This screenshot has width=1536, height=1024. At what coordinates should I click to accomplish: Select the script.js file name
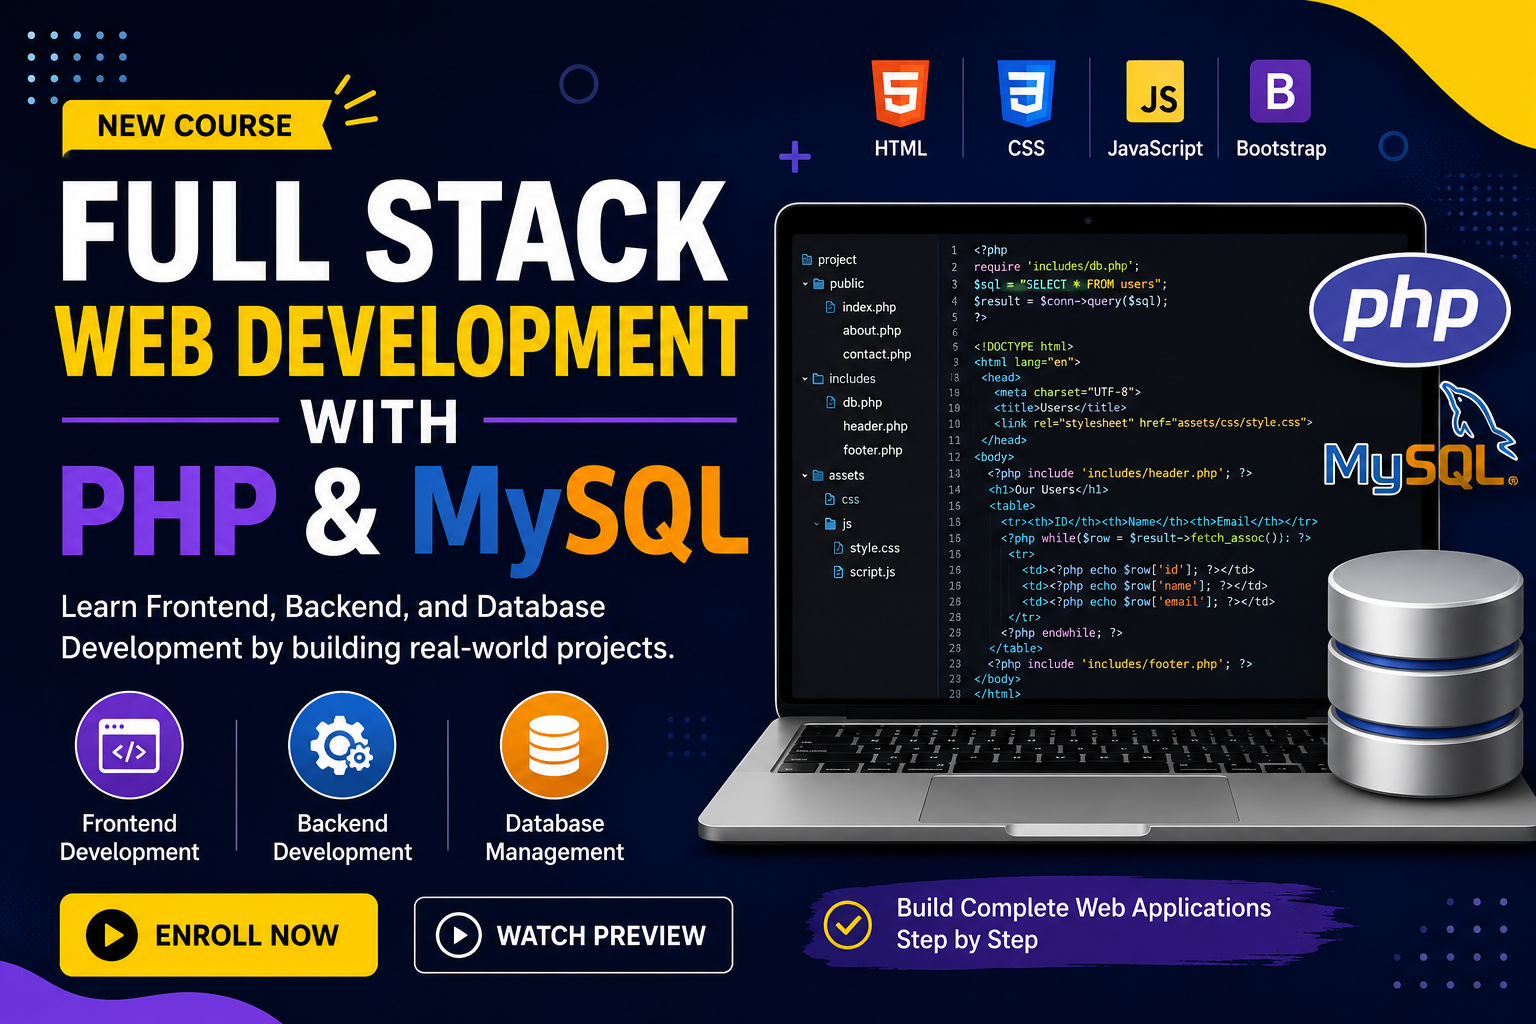coord(872,572)
